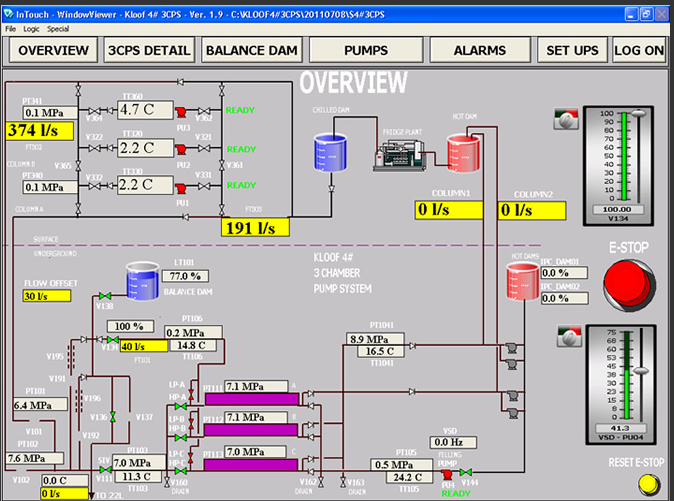The image size is (674, 501).
Task: Click the green HP-A valve
Action: 181,406
